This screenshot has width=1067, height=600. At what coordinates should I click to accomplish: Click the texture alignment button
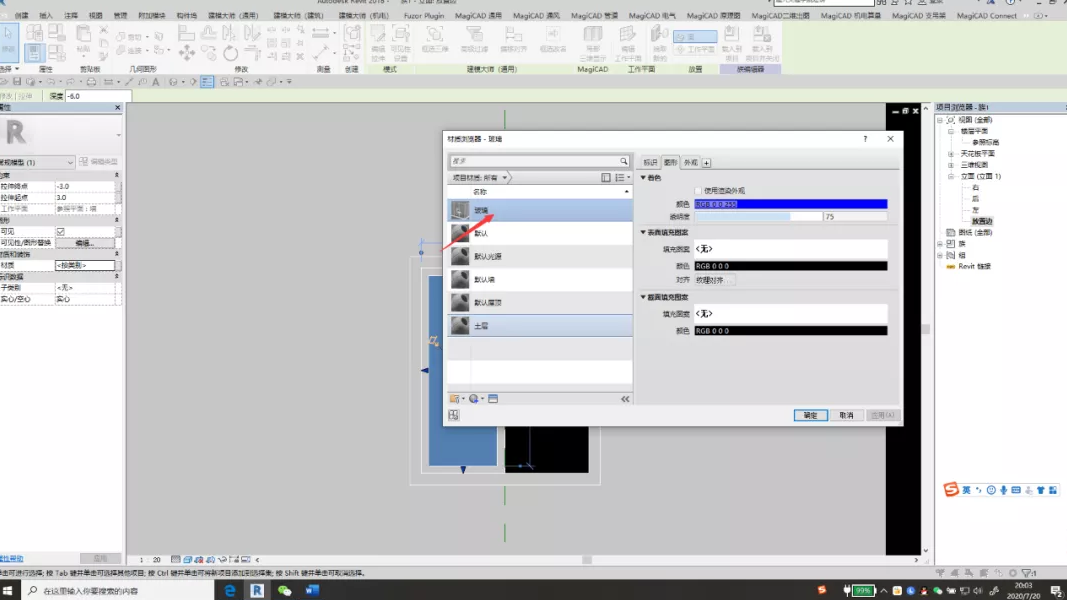click(714, 280)
